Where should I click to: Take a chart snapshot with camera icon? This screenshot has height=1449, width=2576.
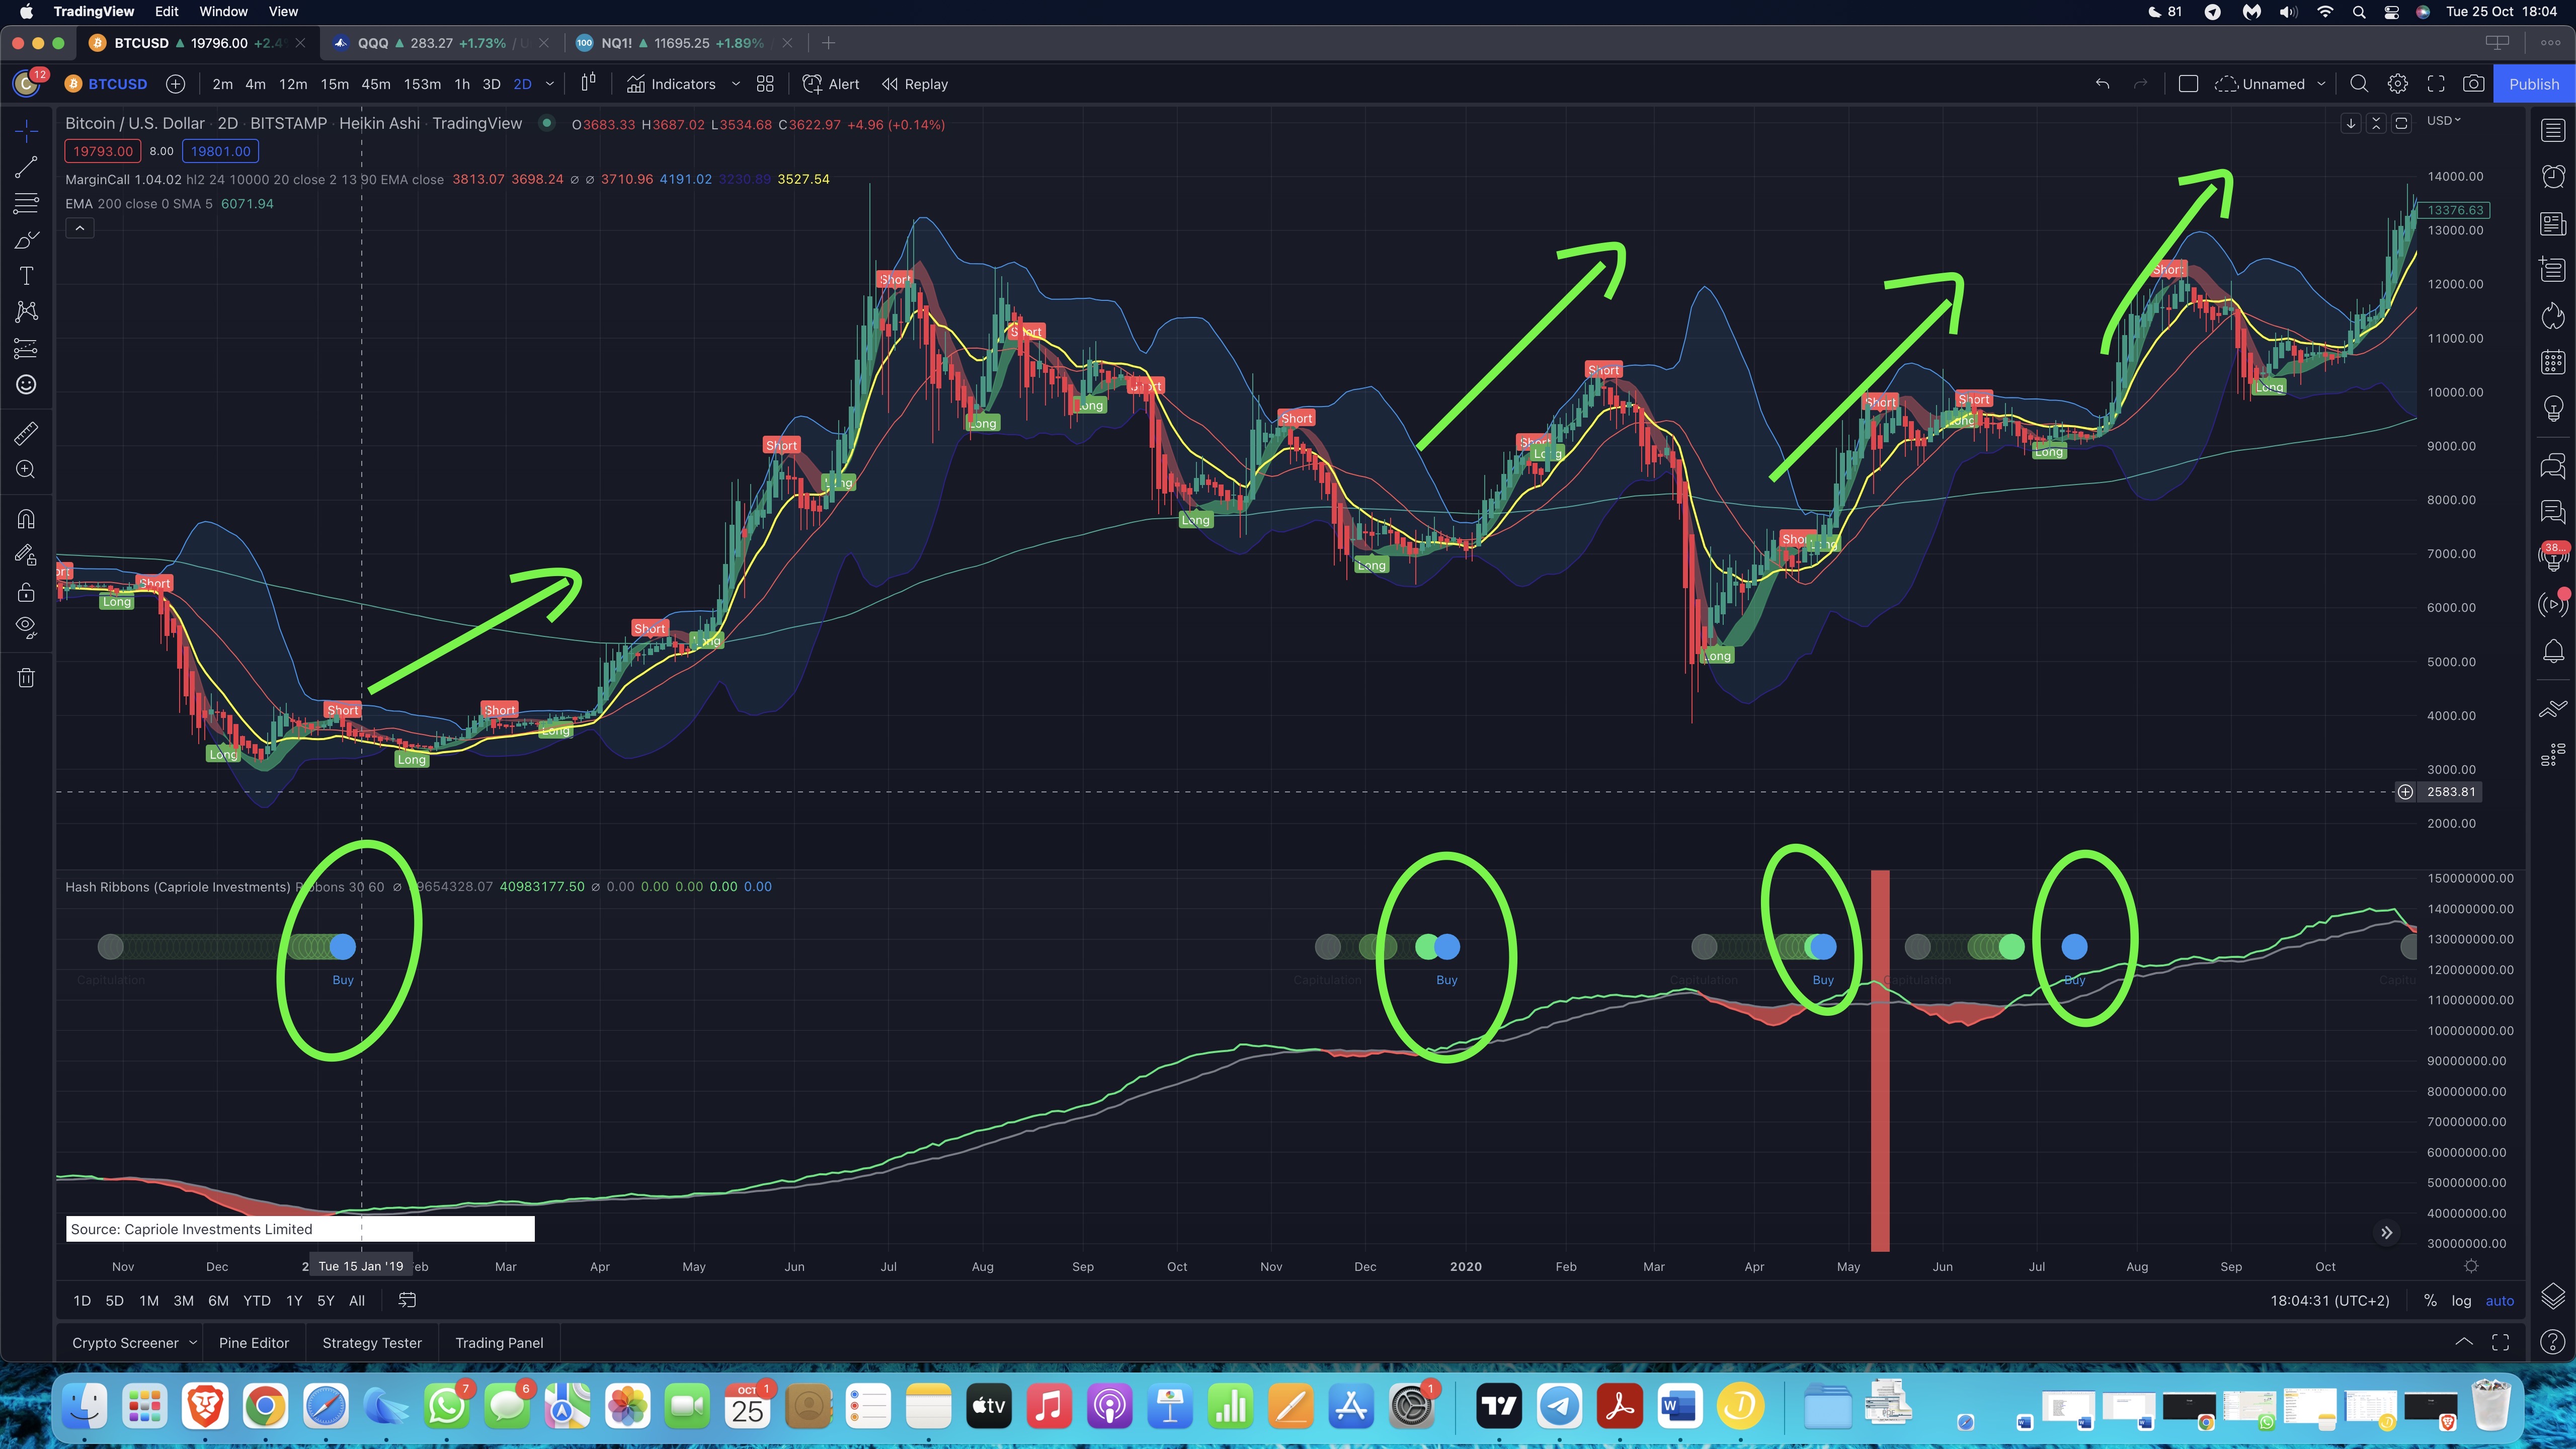(2473, 84)
